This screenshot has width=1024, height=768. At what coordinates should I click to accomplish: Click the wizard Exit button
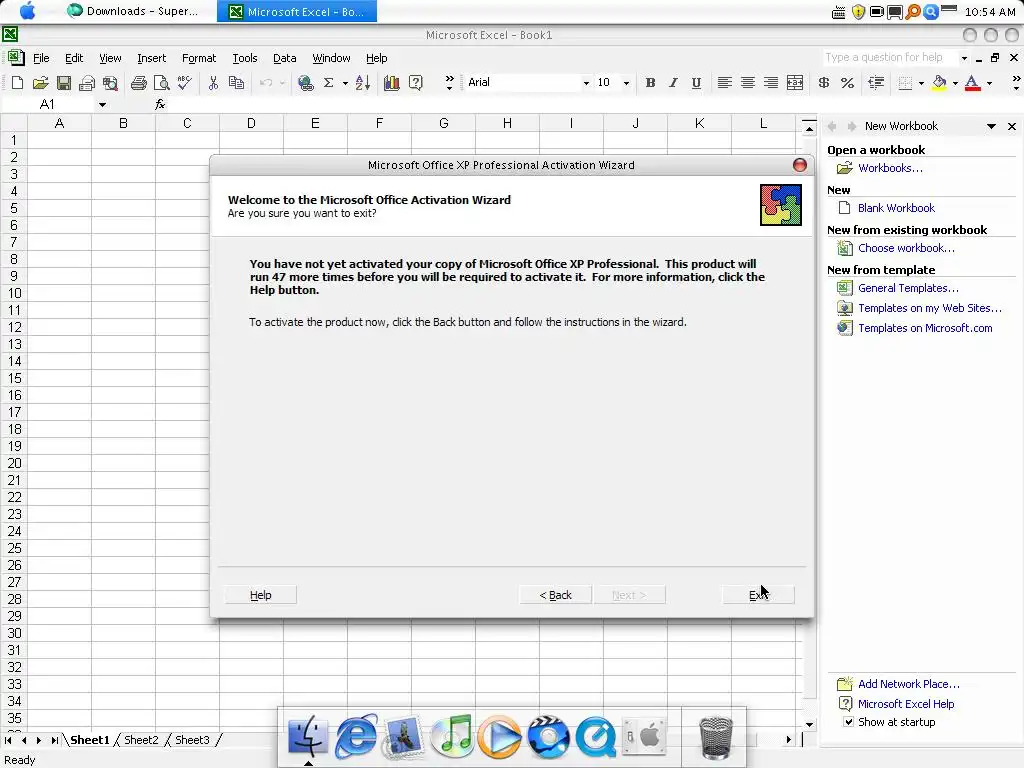pos(758,595)
